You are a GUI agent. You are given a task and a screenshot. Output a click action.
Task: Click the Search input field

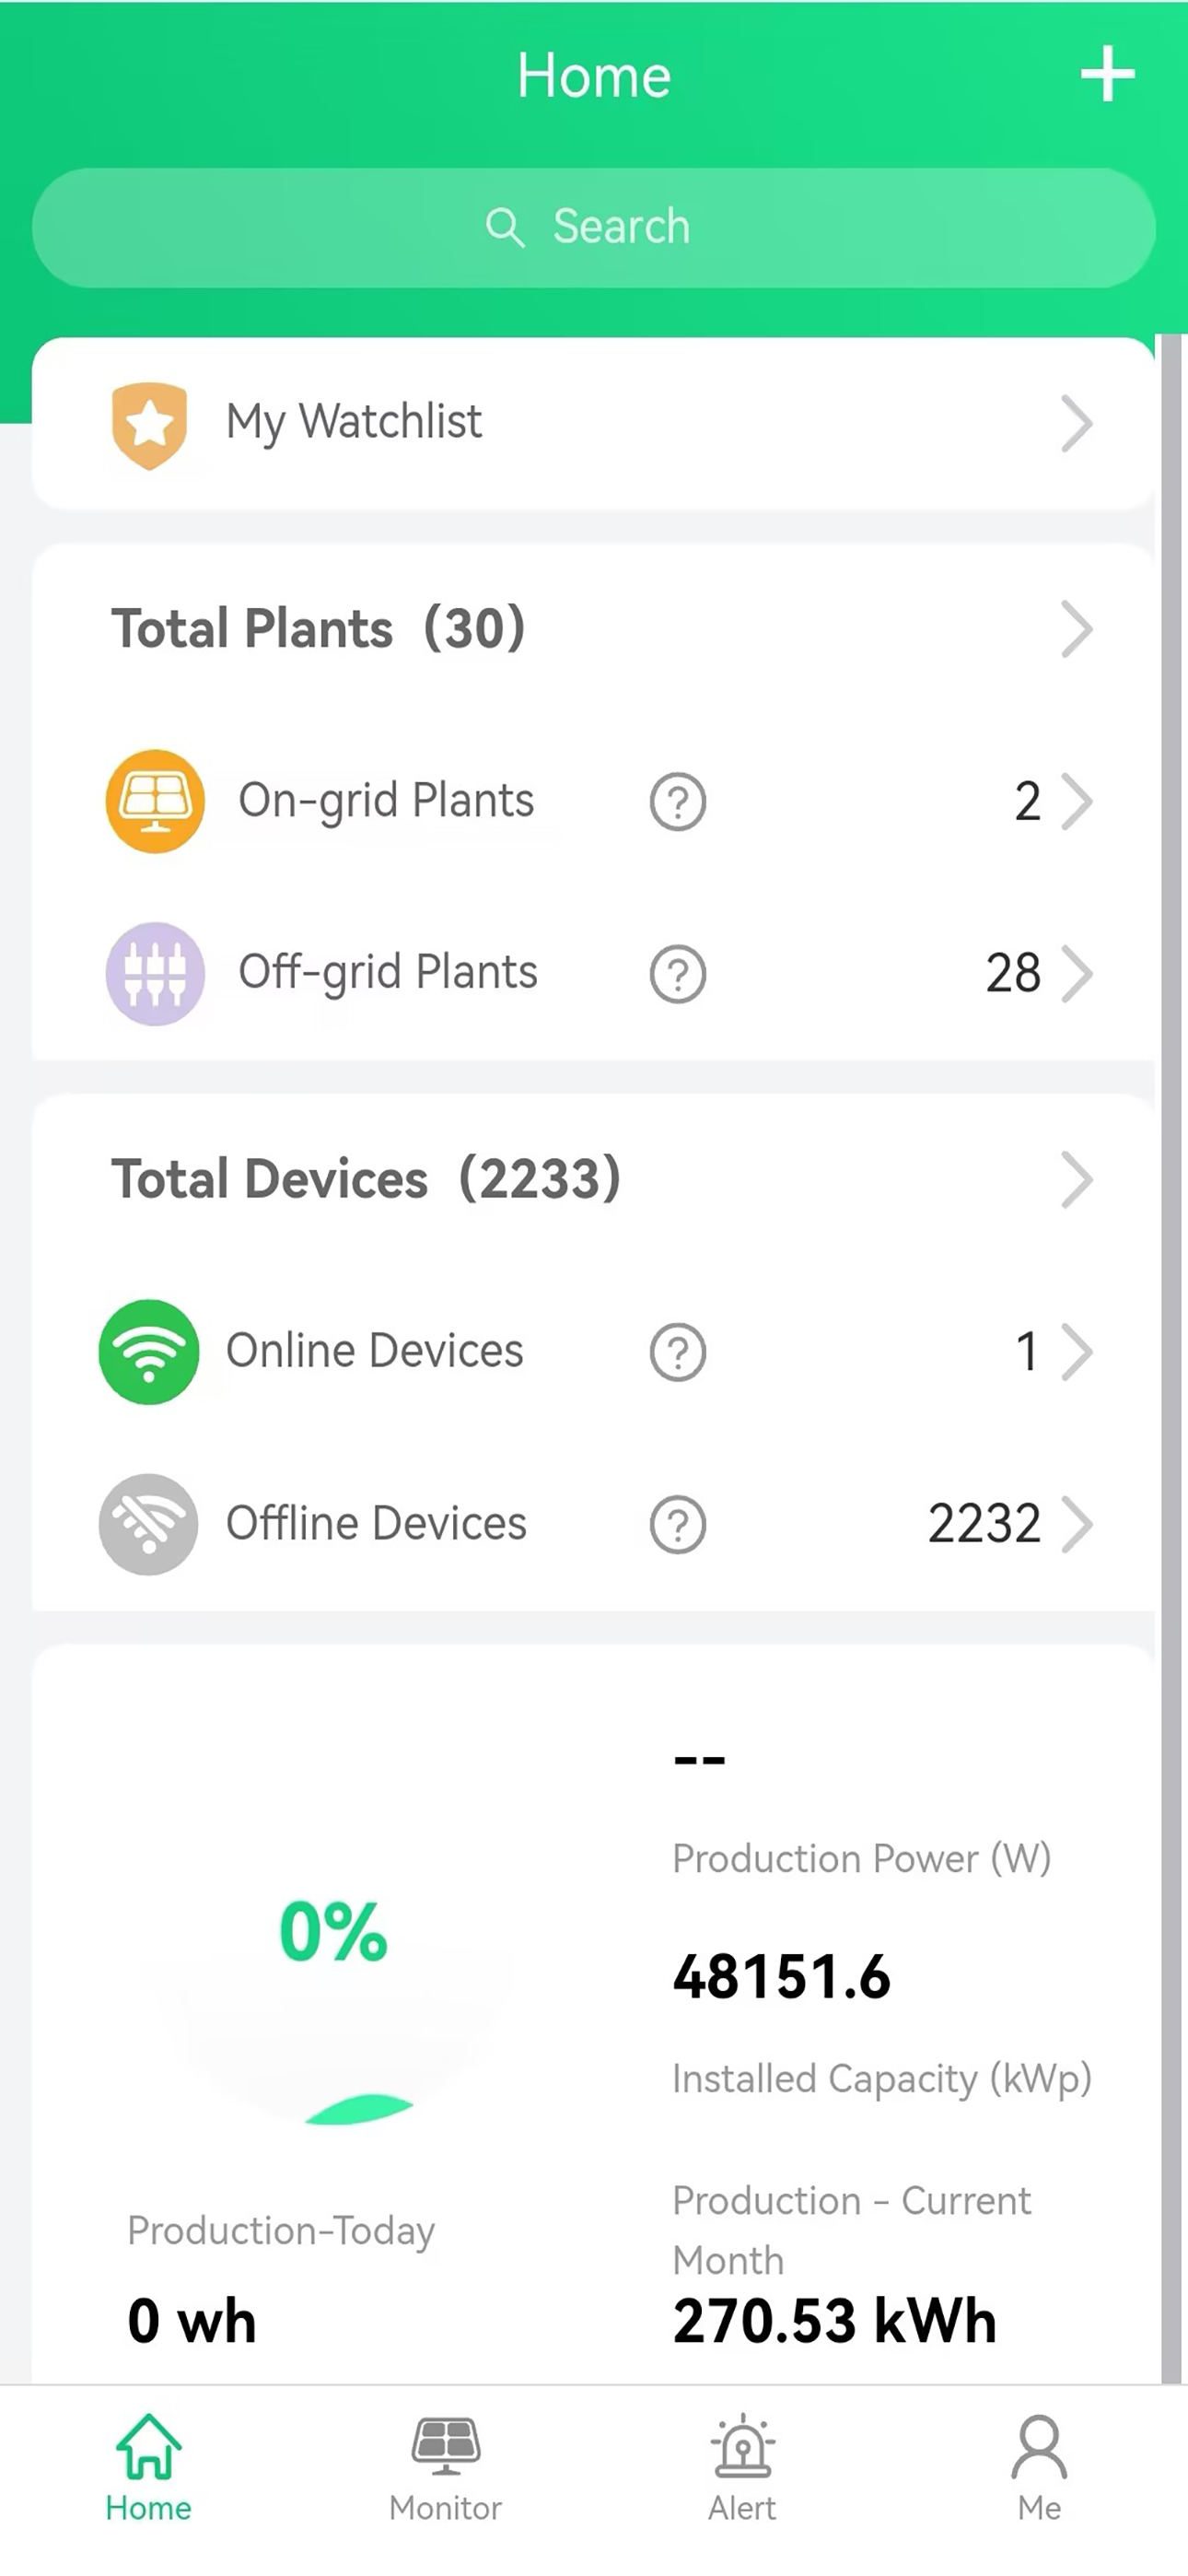click(594, 228)
